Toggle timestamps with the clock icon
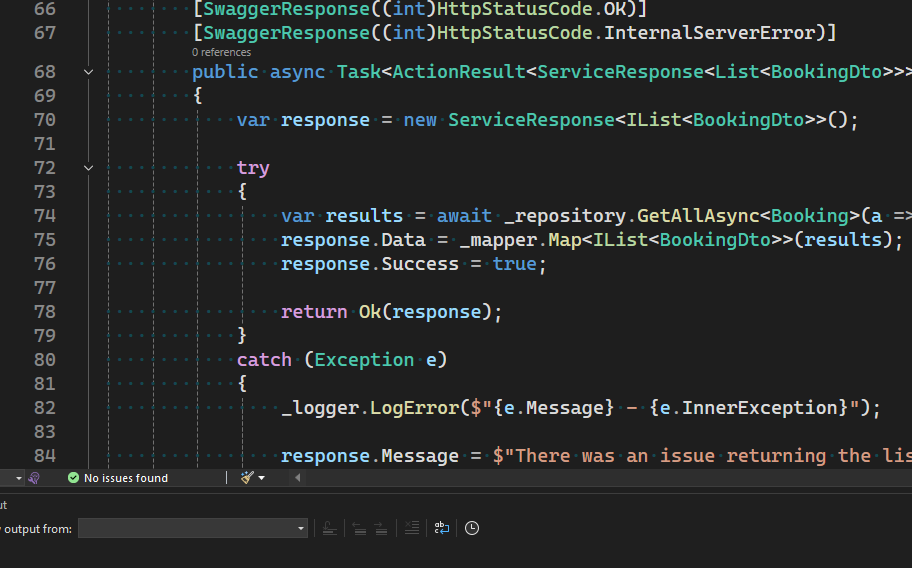Screen dimensions: 912x568 pos(472,528)
